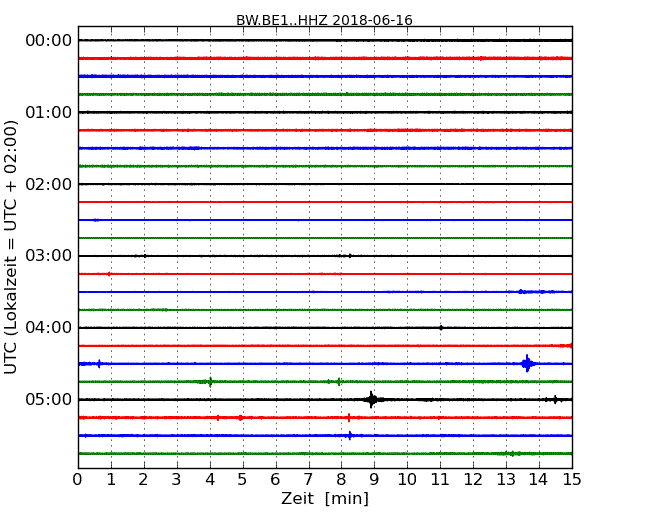Select the x-axis tick label 2

point(143,480)
